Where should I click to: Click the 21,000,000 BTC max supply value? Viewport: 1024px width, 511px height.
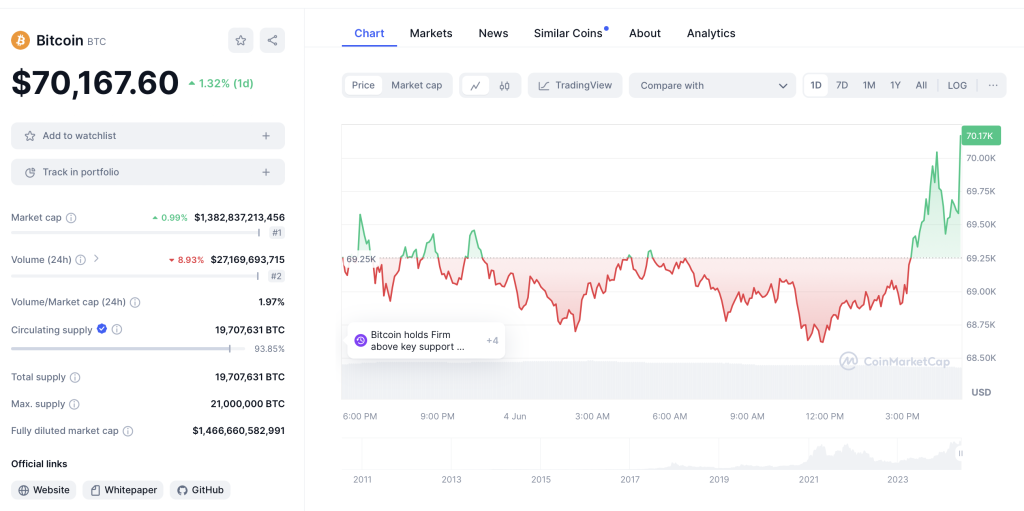tap(247, 404)
